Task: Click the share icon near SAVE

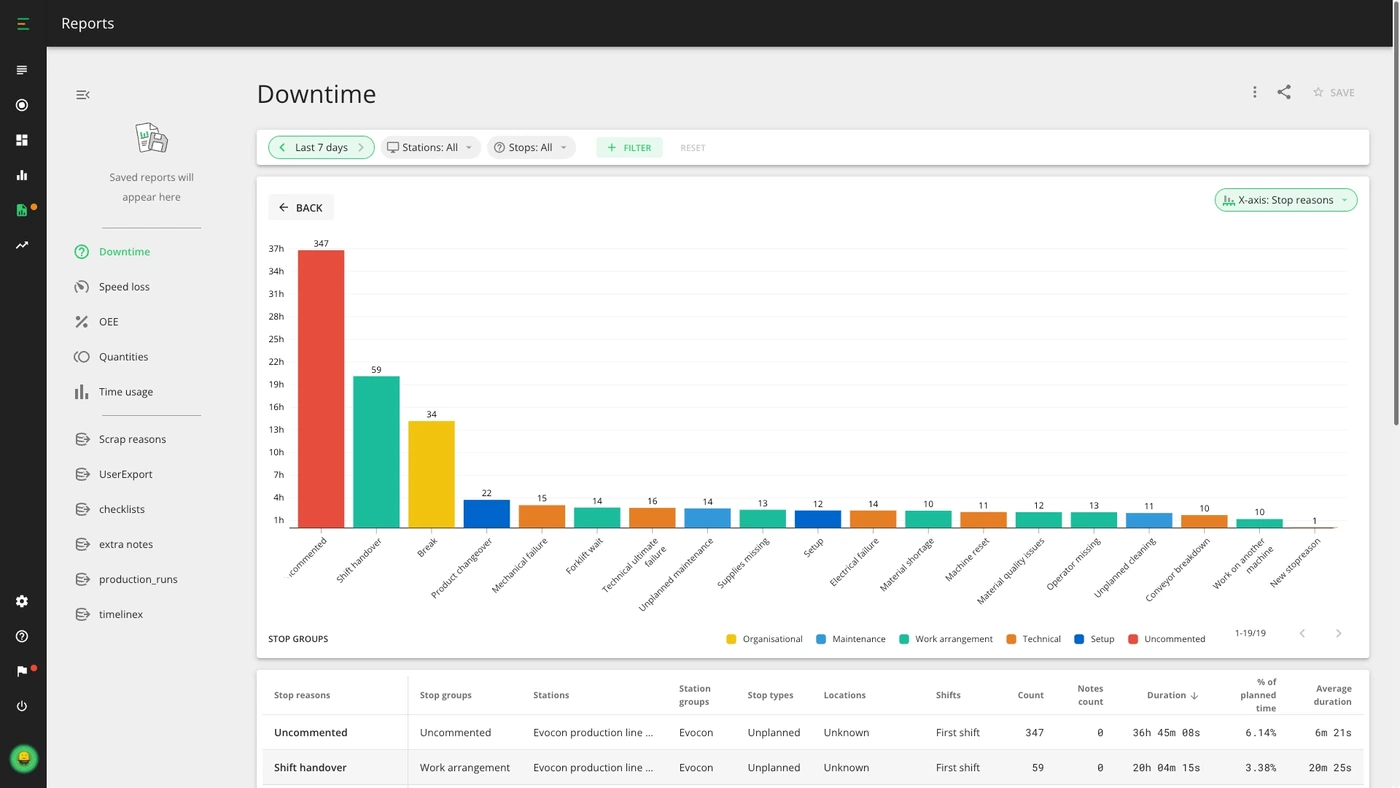Action: tap(1284, 92)
